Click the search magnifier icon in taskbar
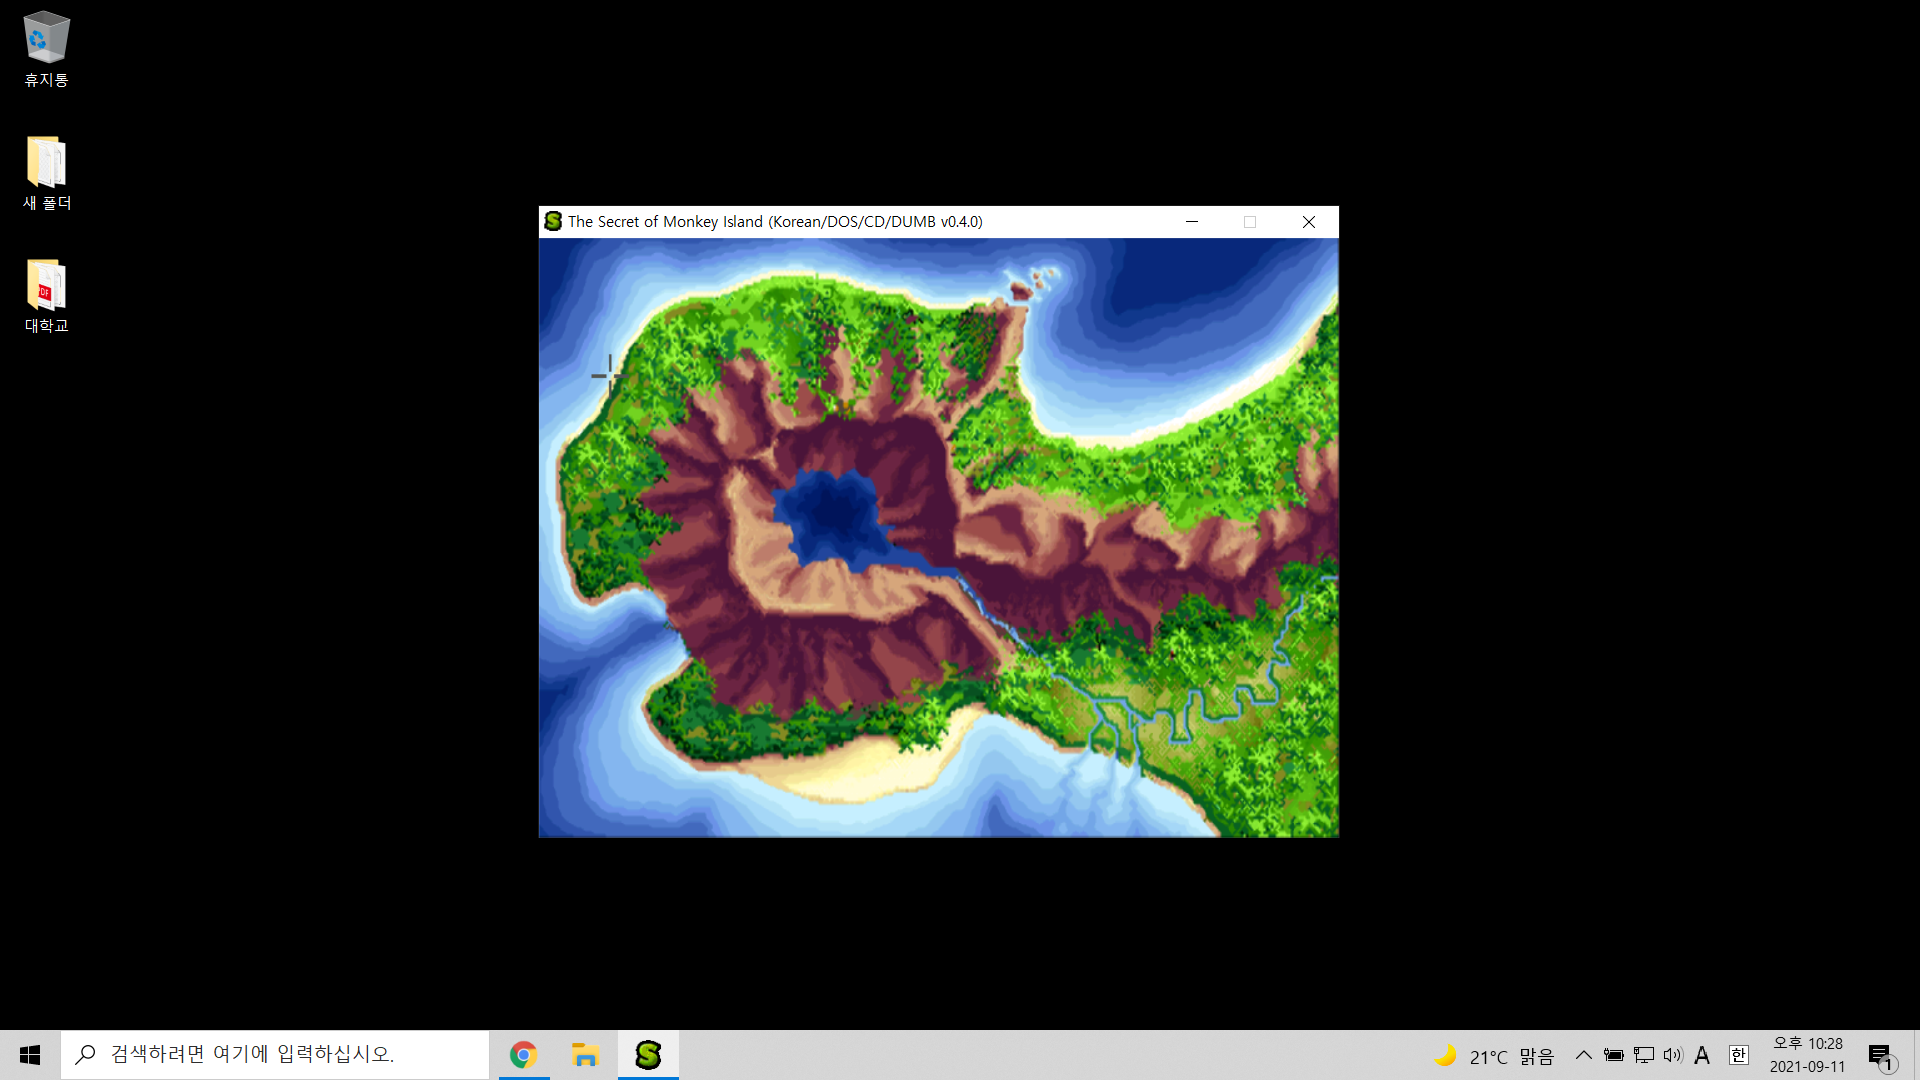 coord(86,1055)
